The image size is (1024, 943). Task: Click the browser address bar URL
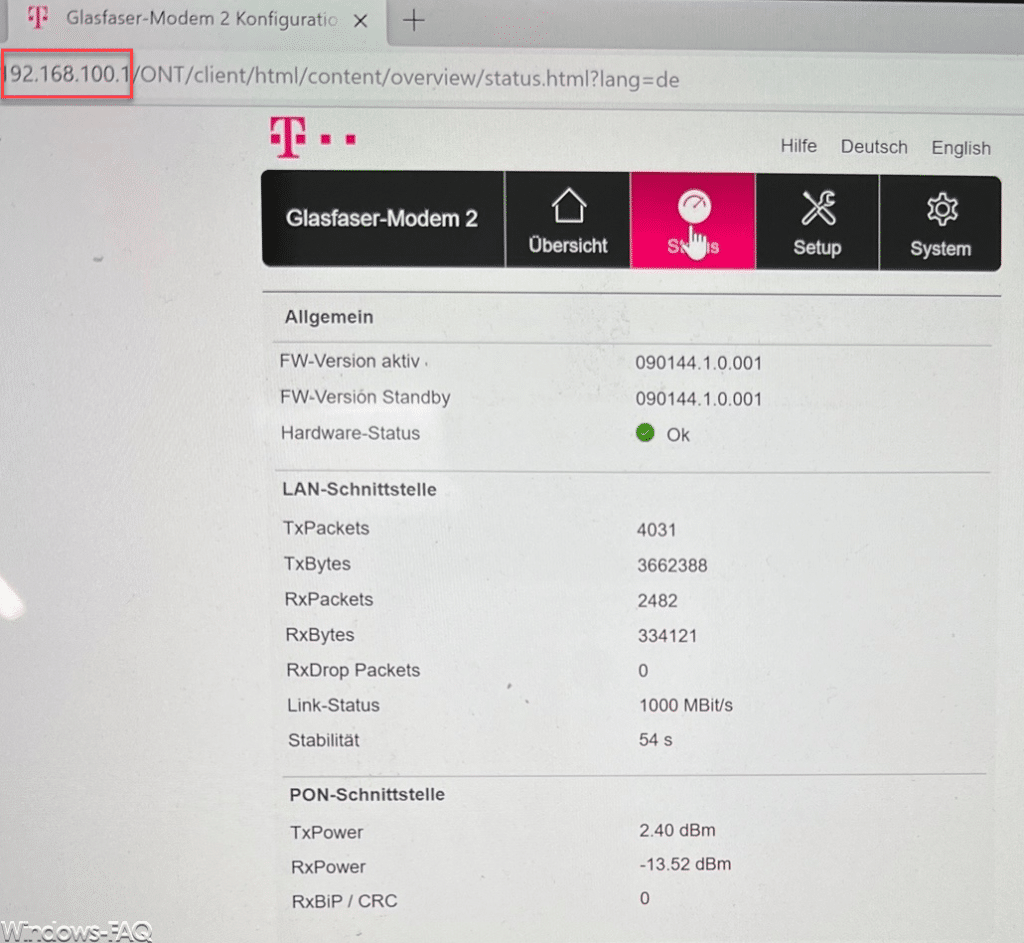(x=342, y=77)
